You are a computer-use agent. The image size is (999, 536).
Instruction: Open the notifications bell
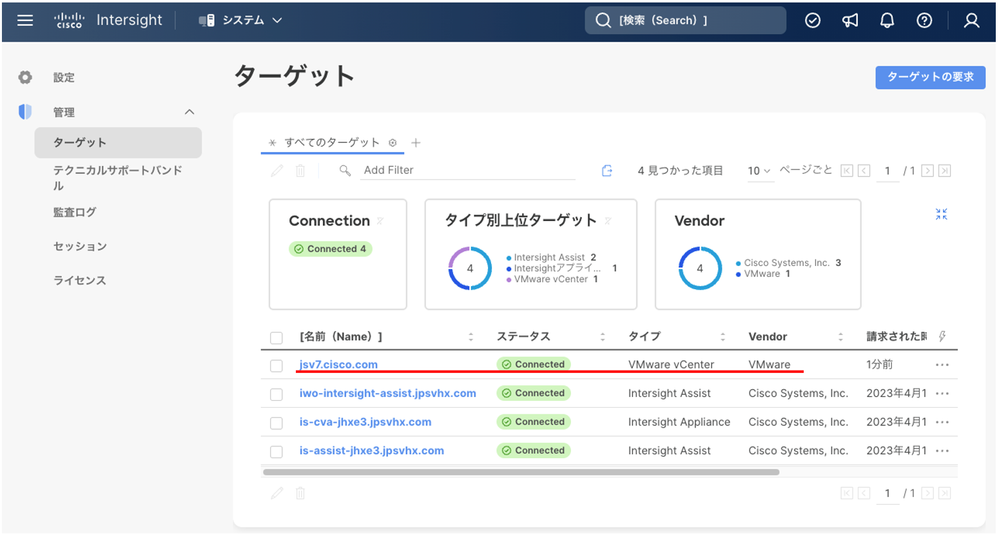click(x=887, y=20)
